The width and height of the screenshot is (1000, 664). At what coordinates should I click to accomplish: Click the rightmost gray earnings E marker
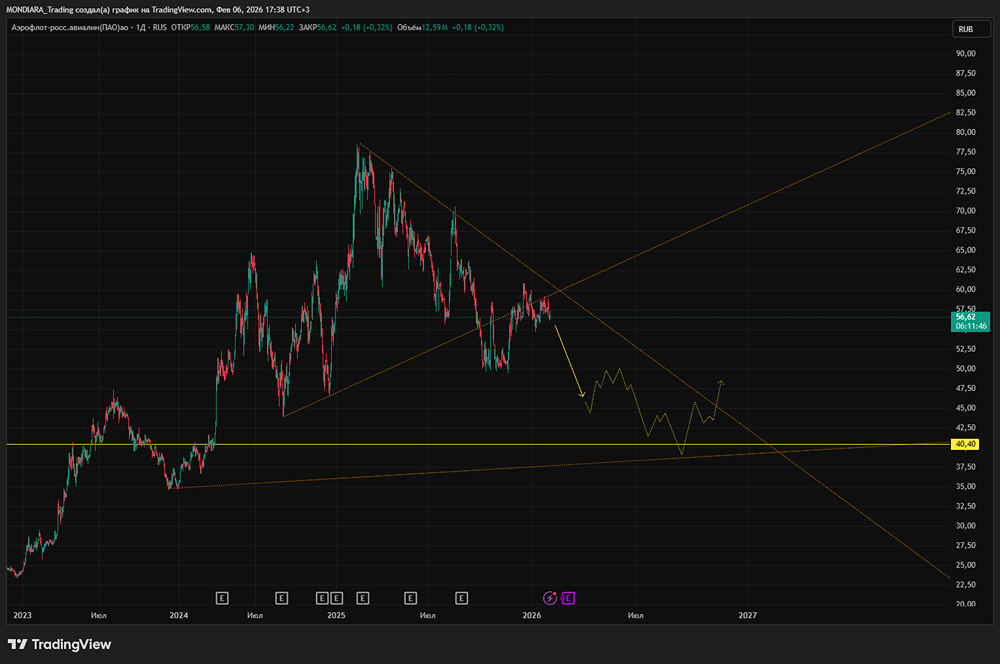(x=462, y=598)
